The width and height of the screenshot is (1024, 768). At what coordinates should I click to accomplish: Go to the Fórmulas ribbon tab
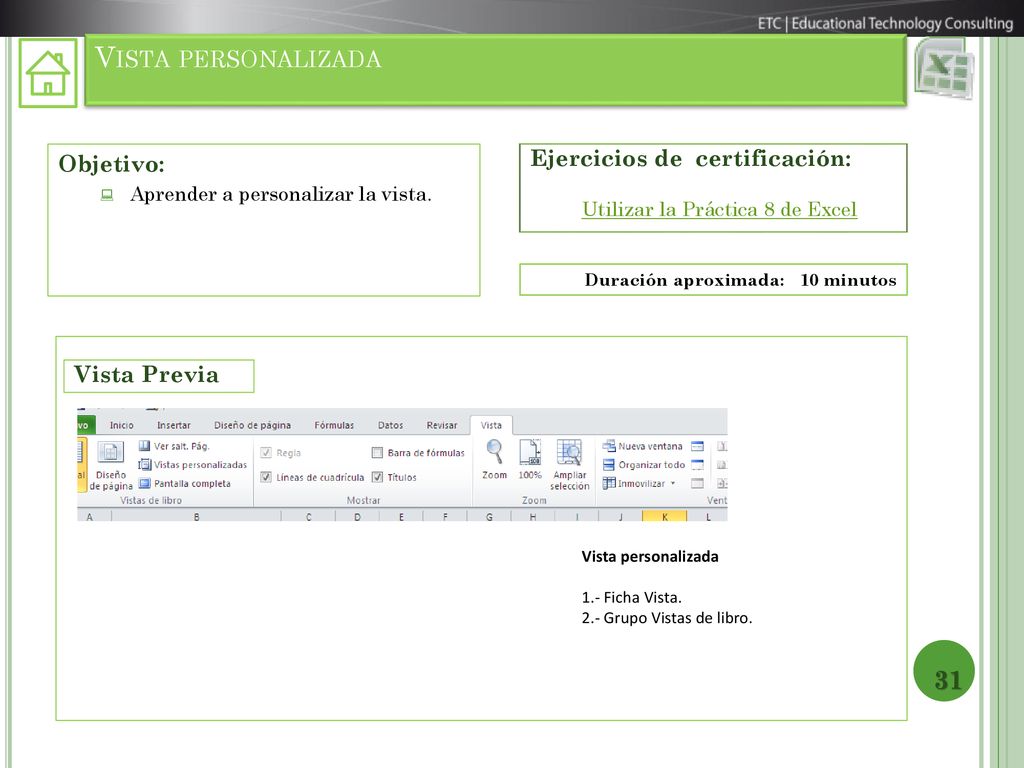(334, 425)
